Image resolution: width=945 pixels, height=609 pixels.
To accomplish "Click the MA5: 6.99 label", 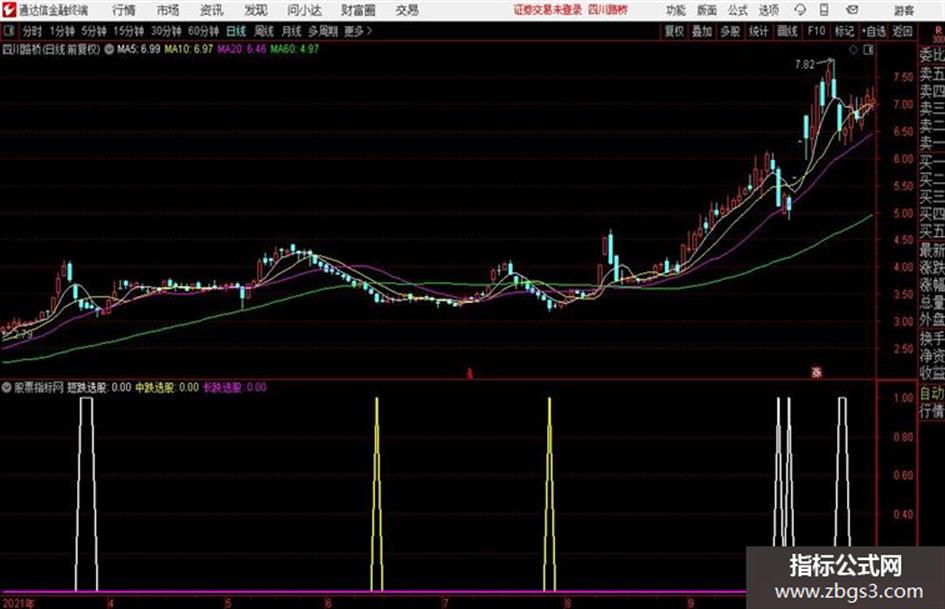I will (139, 49).
